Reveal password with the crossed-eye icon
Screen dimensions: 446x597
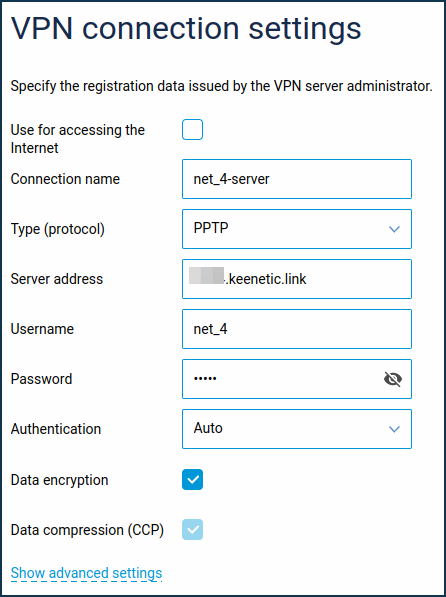pyautogui.click(x=393, y=379)
